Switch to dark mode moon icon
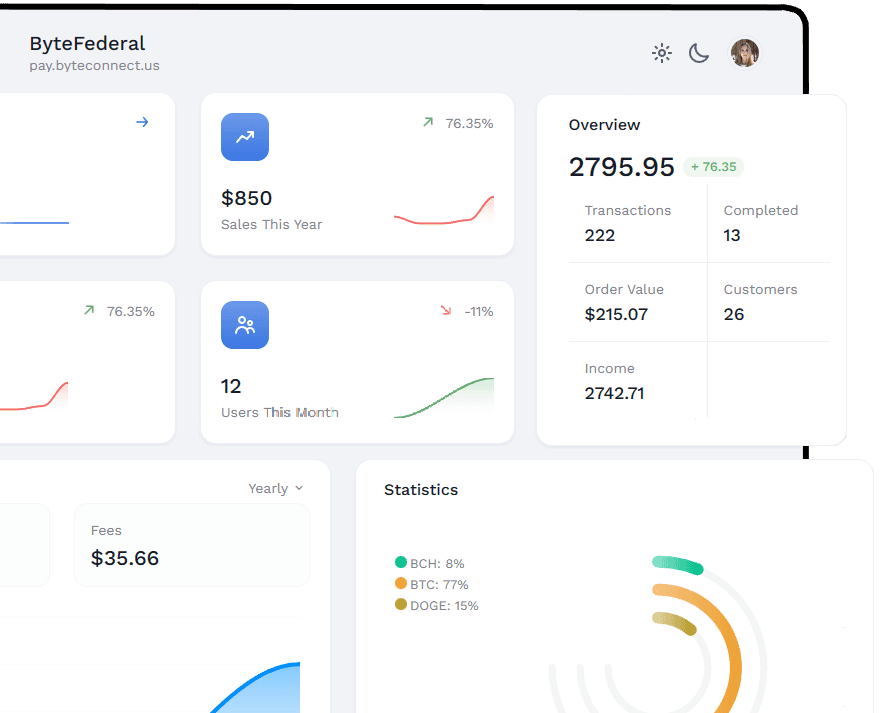This screenshot has width=883, height=713. point(699,54)
